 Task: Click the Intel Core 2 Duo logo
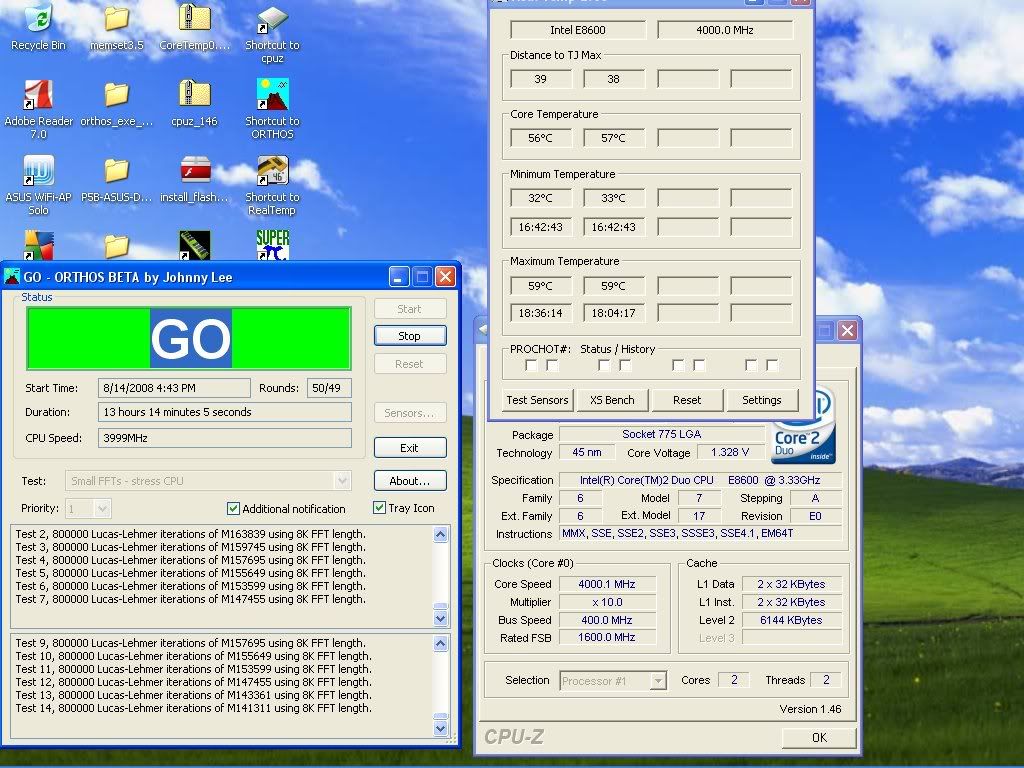pos(803,426)
